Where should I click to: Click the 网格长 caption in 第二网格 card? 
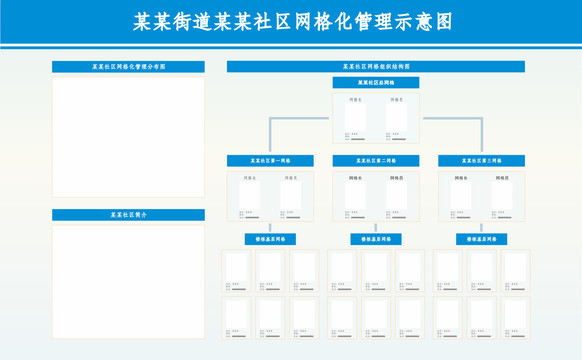click(355, 178)
